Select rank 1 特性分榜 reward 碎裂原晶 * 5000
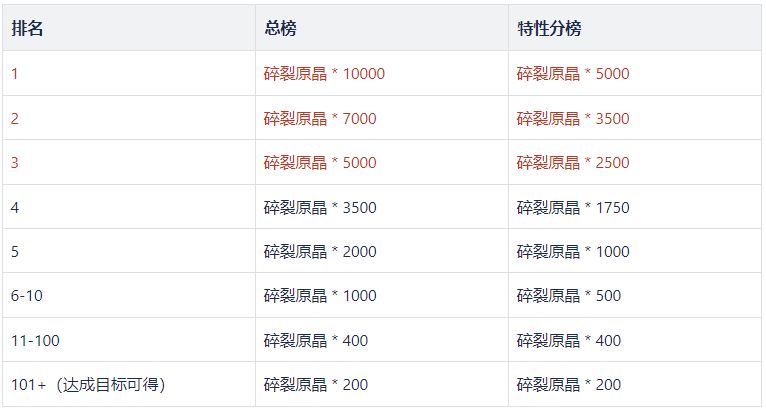 point(573,74)
